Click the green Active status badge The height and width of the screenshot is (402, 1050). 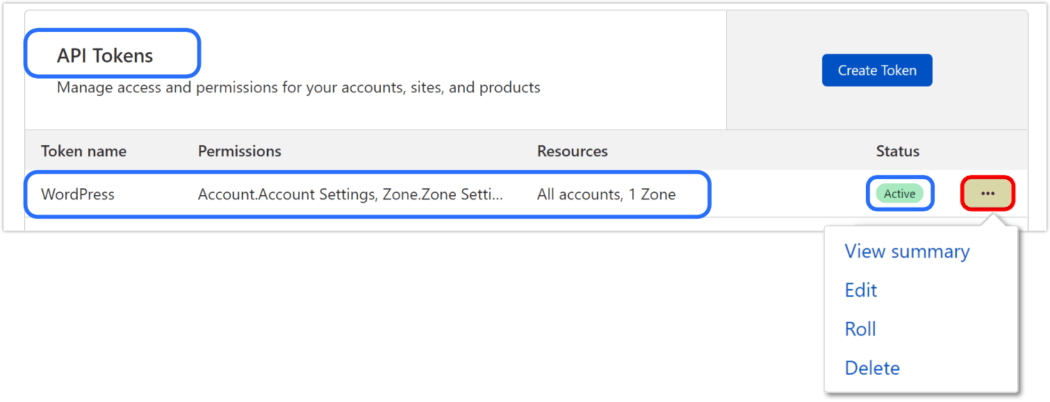tap(899, 194)
